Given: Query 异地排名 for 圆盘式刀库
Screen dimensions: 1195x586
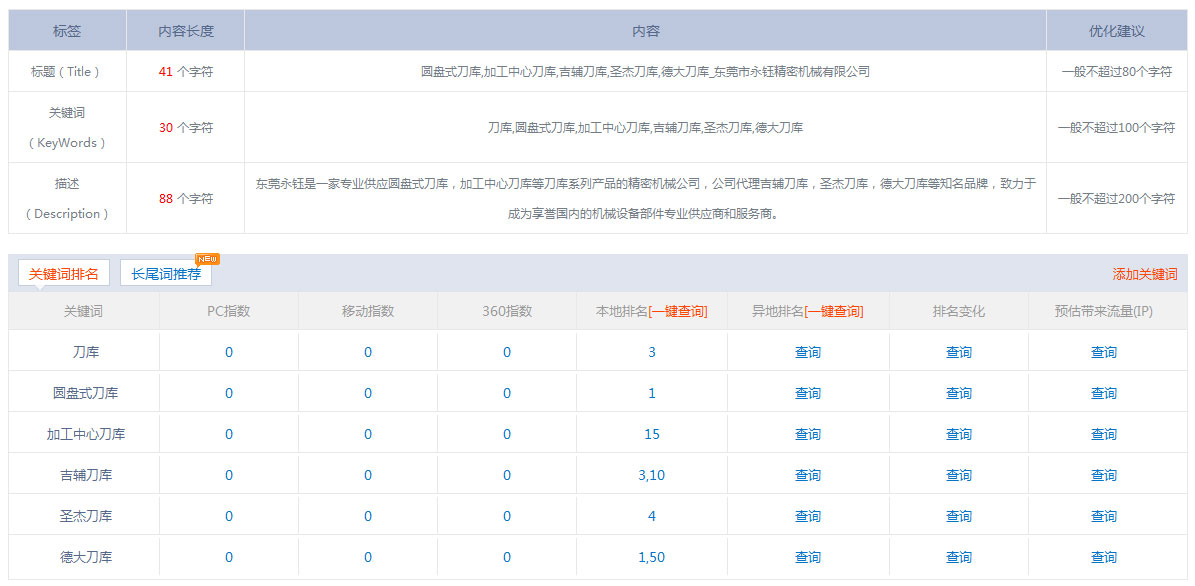Looking at the screenshot, I should (808, 393).
